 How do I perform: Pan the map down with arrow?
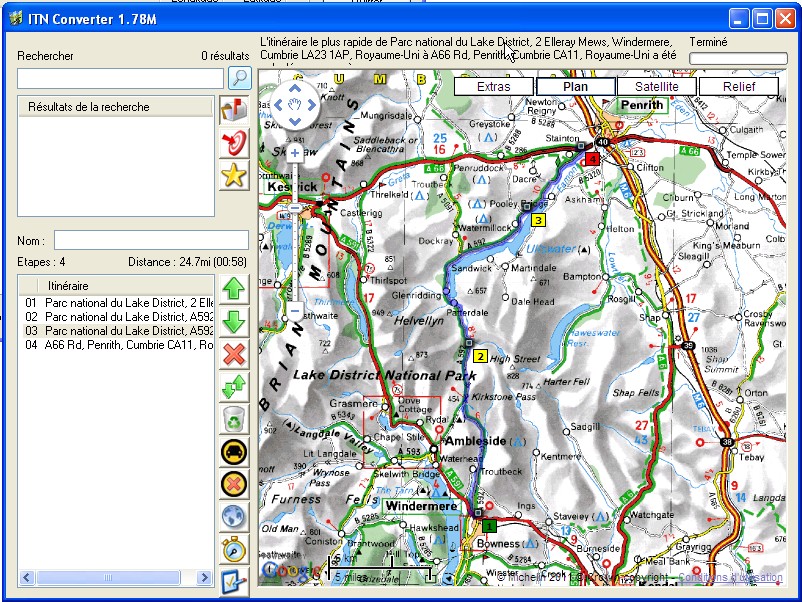[x=295, y=121]
